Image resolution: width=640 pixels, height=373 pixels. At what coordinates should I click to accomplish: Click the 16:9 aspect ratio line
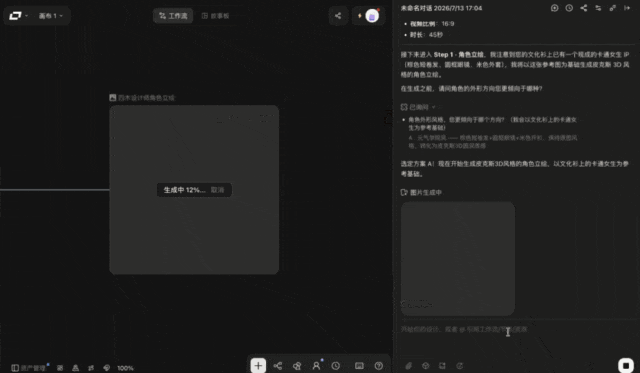[x=432, y=24]
